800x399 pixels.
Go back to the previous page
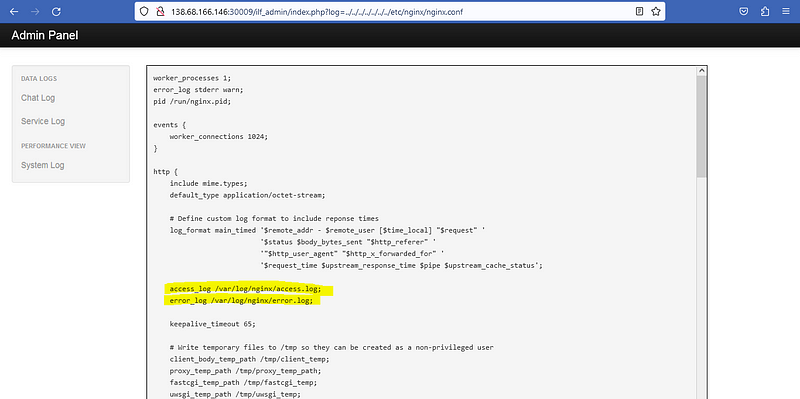pos(14,11)
